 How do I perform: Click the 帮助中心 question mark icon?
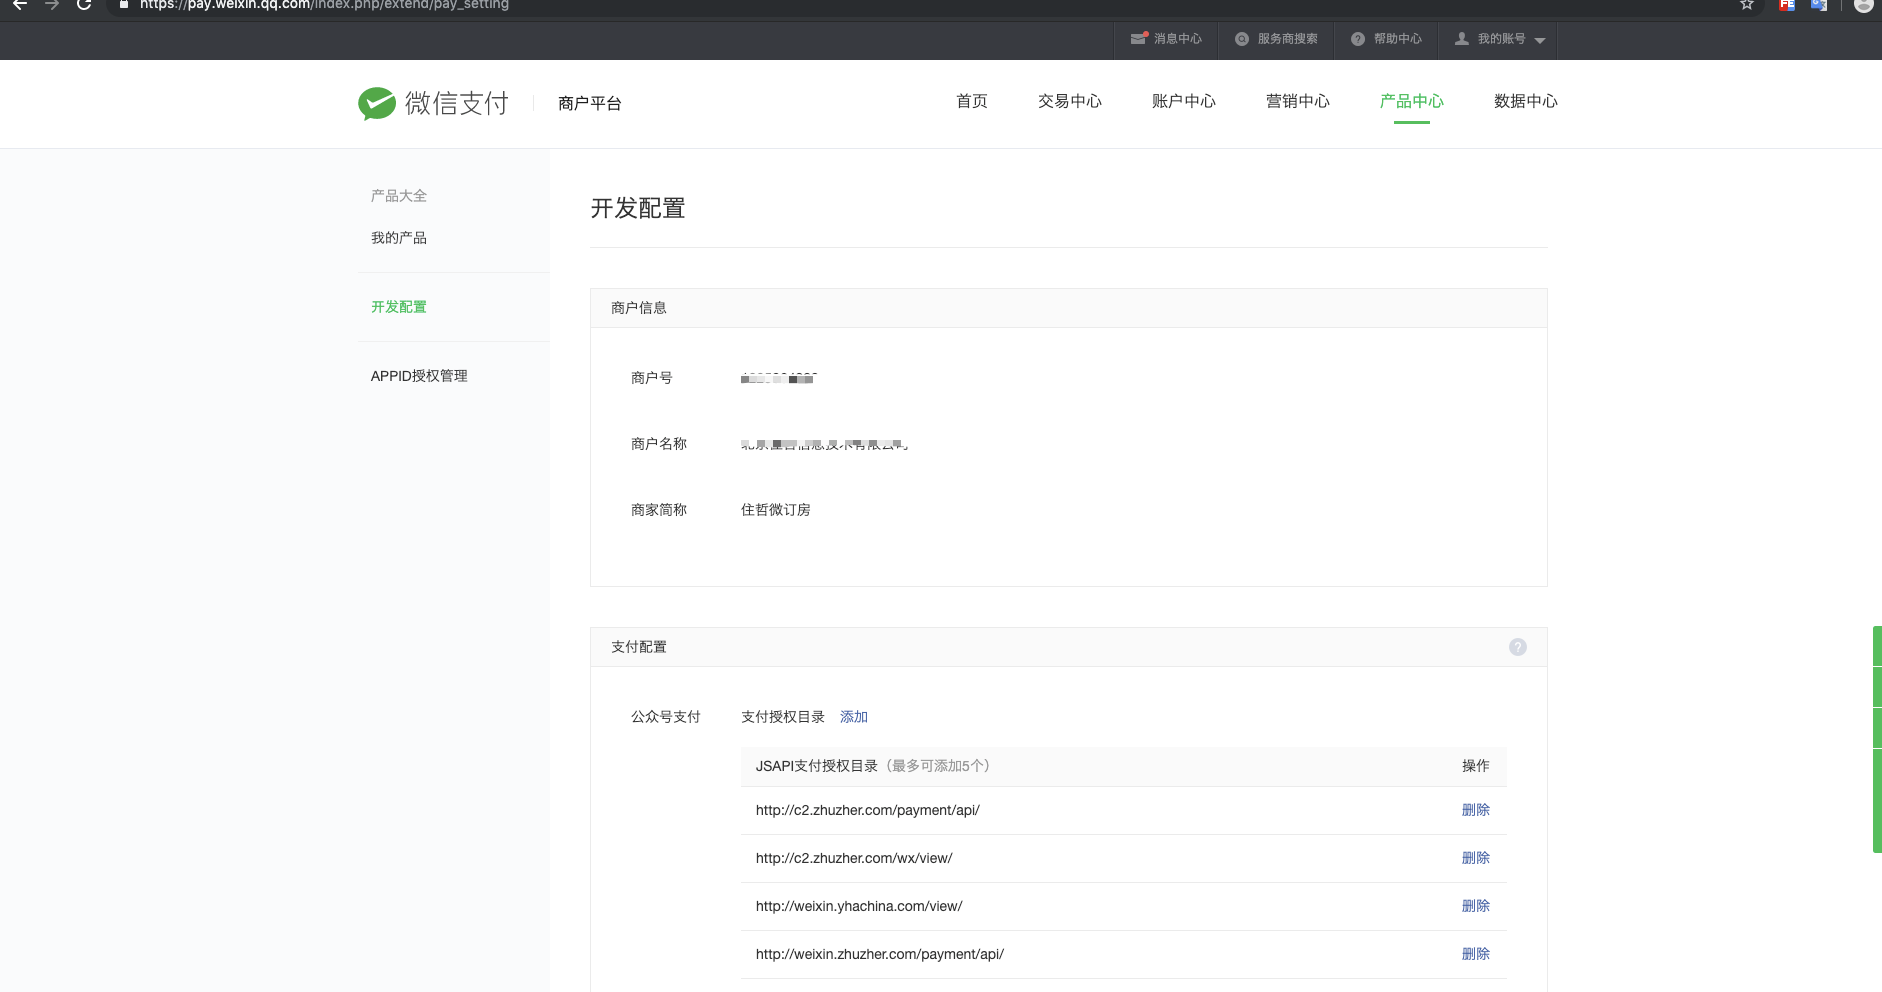tap(1358, 39)
